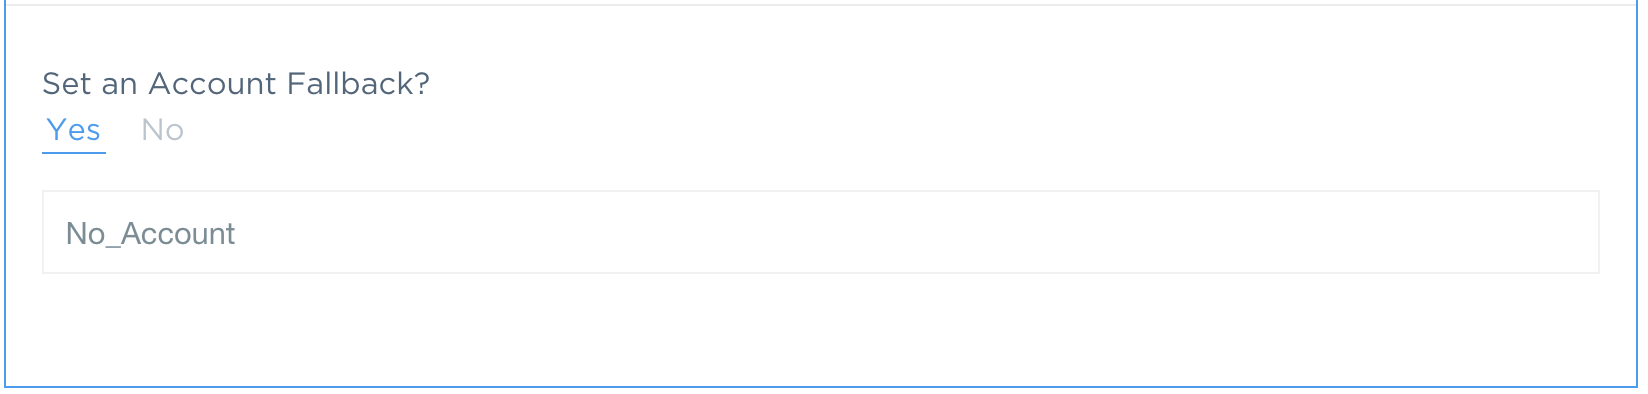This screenshot has width=1648, height=394.
Task: Click the middle of the fallback name field
Action: [x=821, y=232]
